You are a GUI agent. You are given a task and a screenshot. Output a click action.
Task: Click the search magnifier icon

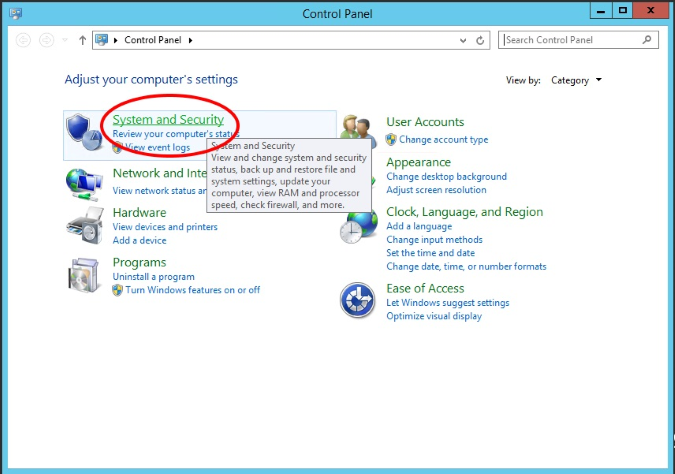tap(647, 40)
